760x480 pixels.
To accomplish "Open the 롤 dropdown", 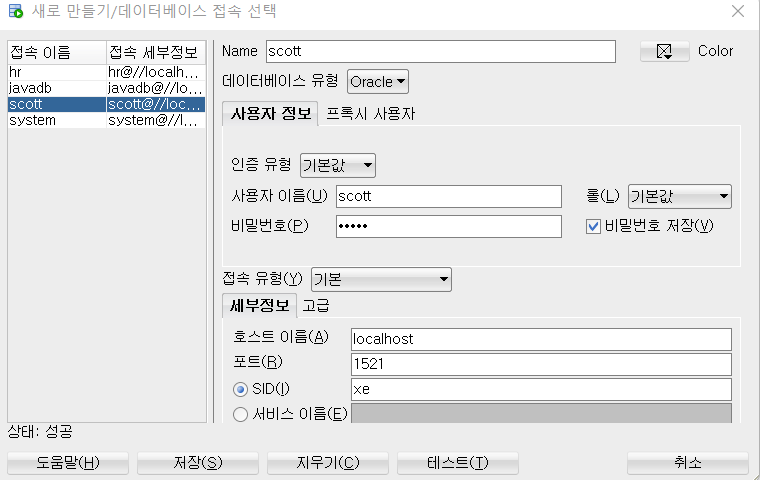I will pyautogui.click(x=680, y=196).
